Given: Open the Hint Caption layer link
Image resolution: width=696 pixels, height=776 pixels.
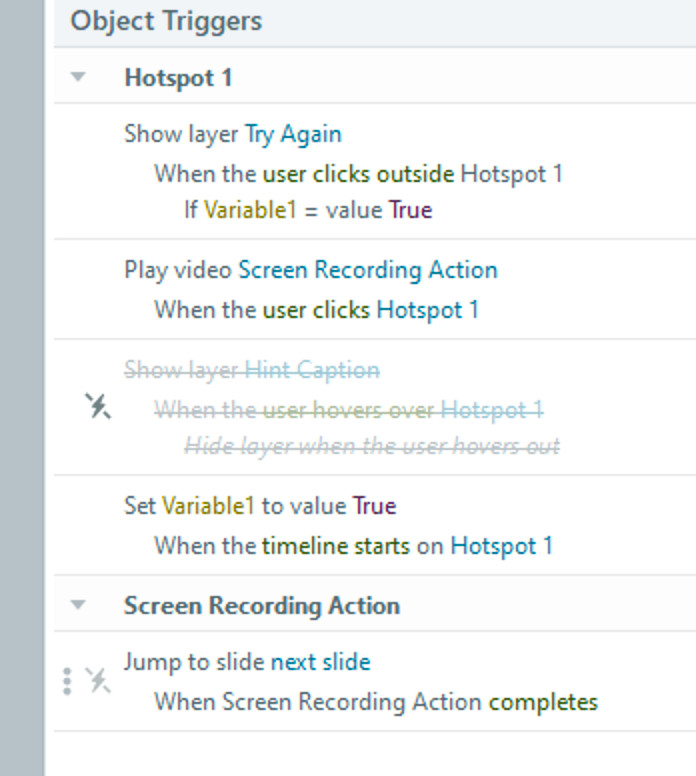Looking at the screenshot, I should [x=312, y=370].
